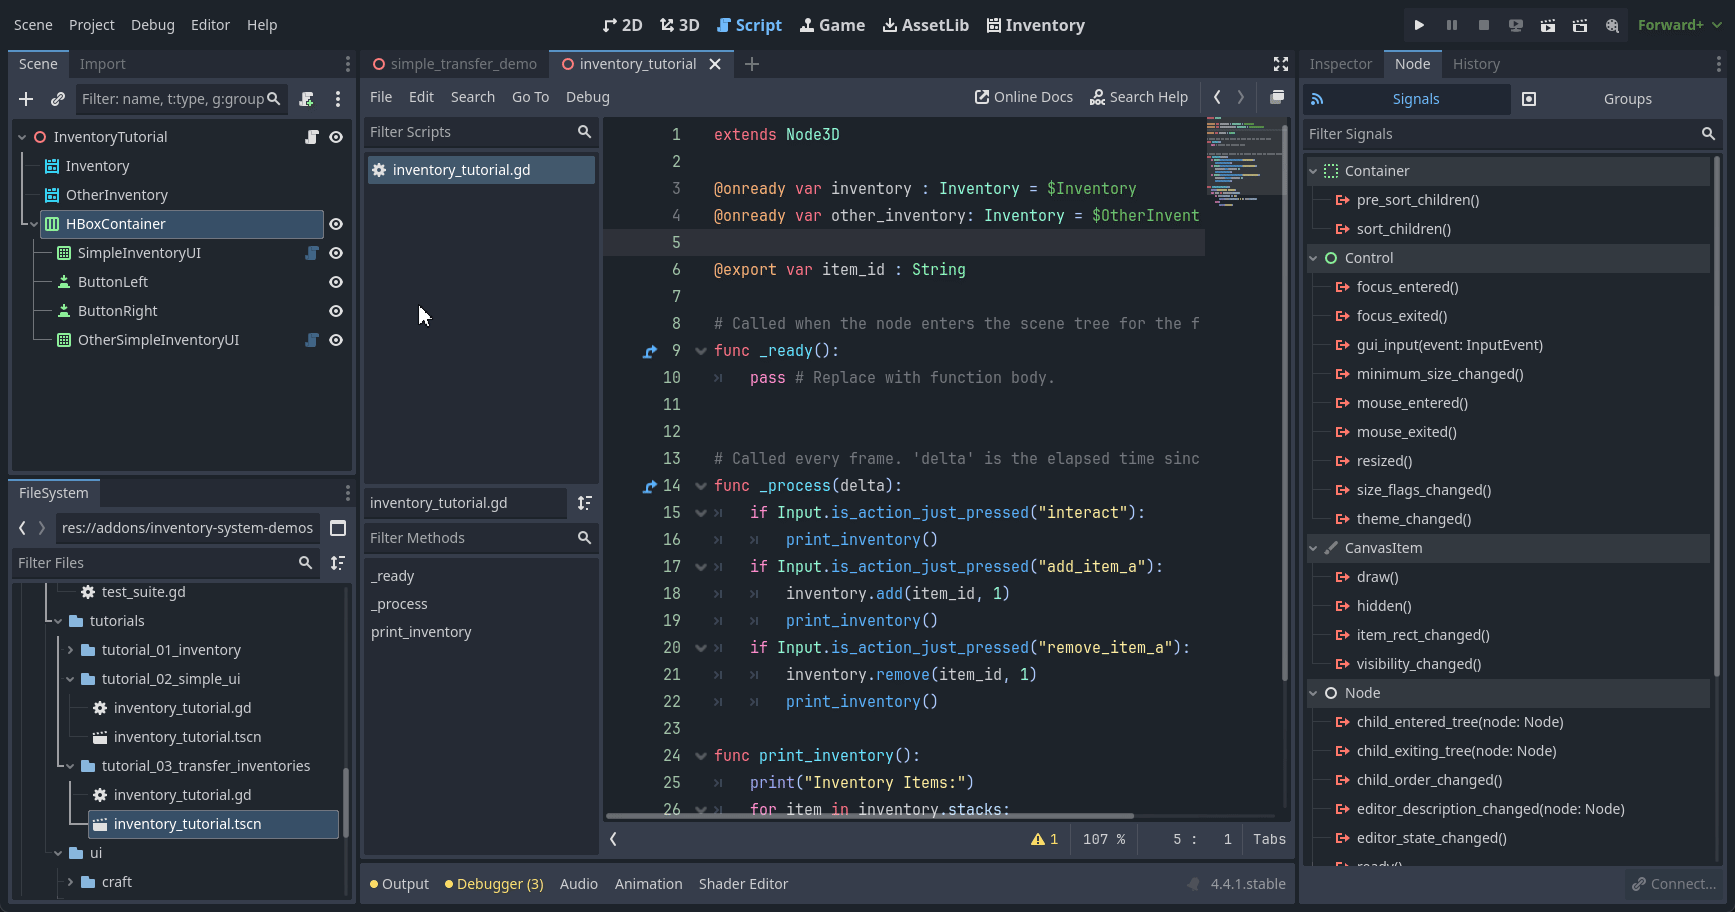Toggle scripts panel arrow in status bar
This screenshot has height=912, width=1735.
click(x=613, y=839)
